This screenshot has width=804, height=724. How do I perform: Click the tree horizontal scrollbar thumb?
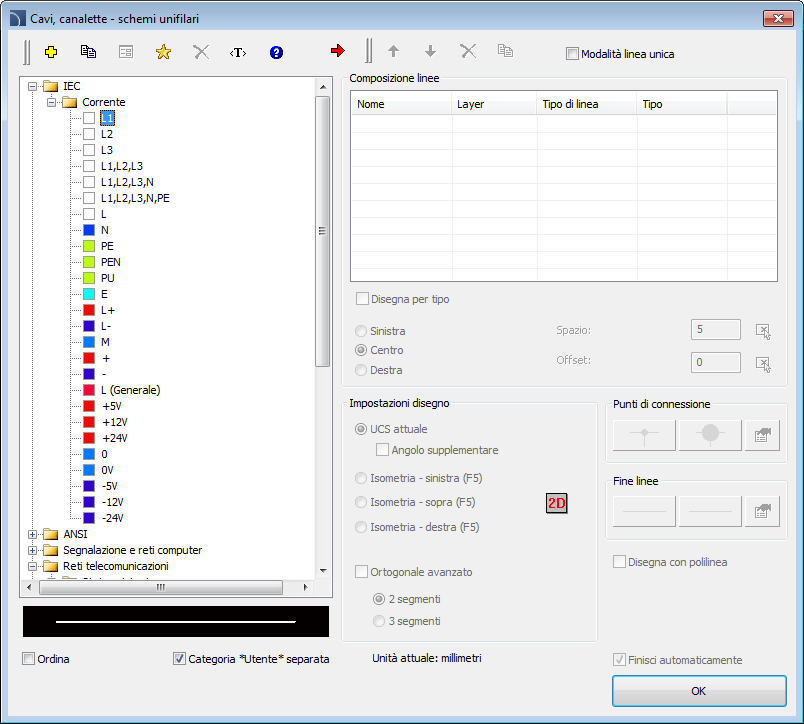pyautogui.click(x=161, y=588)
